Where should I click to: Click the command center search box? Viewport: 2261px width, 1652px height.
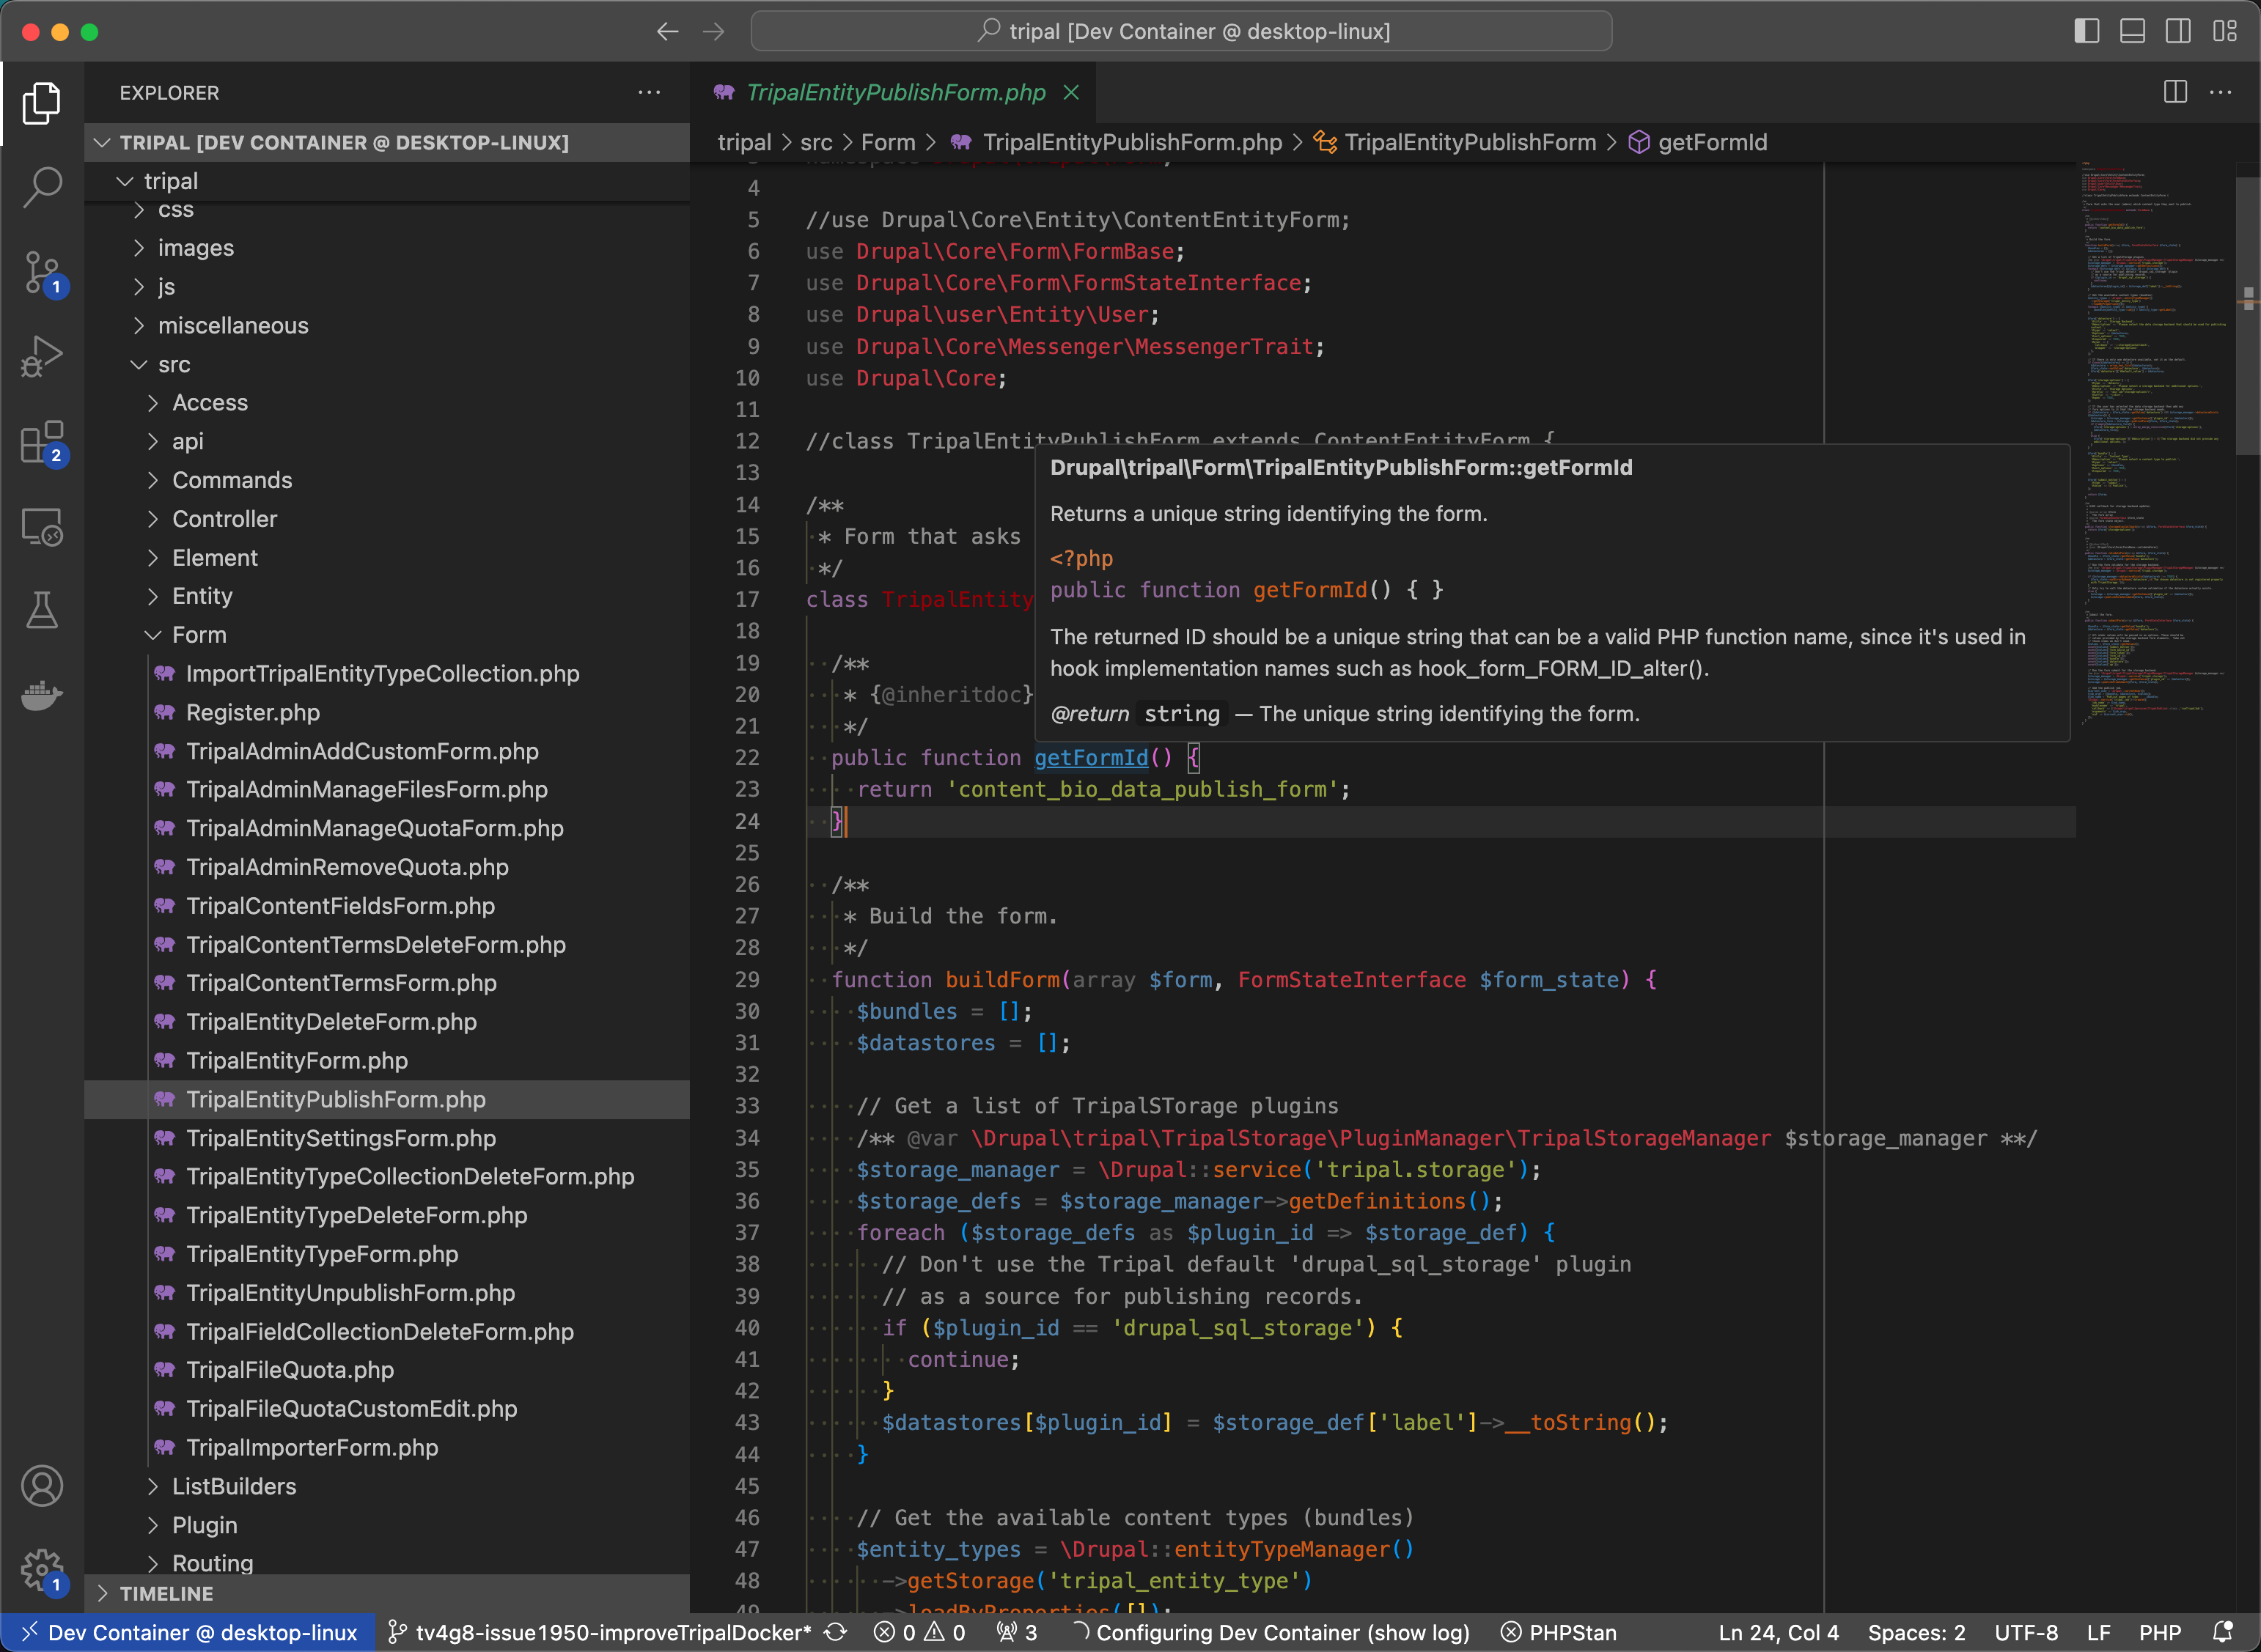coord(1181,31)
